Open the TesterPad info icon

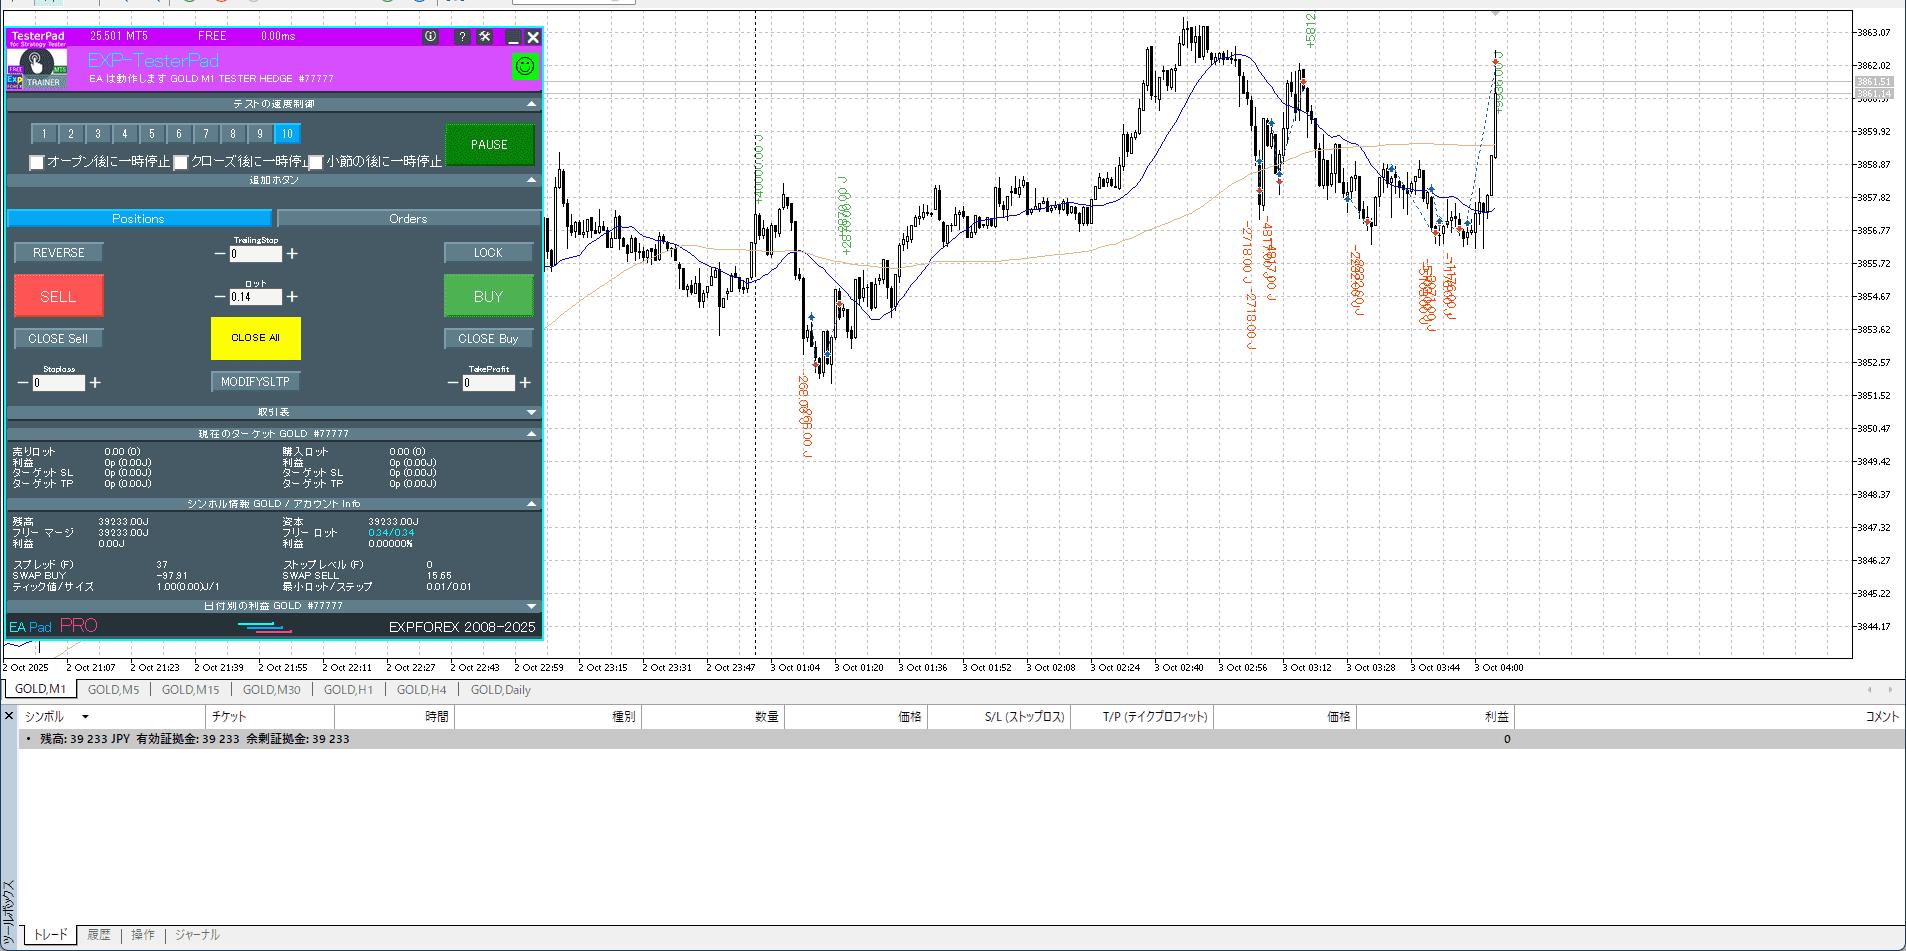coord(430,36)
